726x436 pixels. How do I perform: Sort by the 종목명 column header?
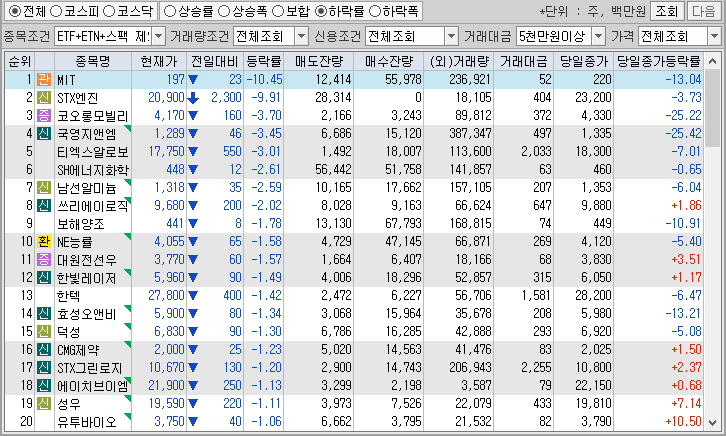(x=93, y=61)
